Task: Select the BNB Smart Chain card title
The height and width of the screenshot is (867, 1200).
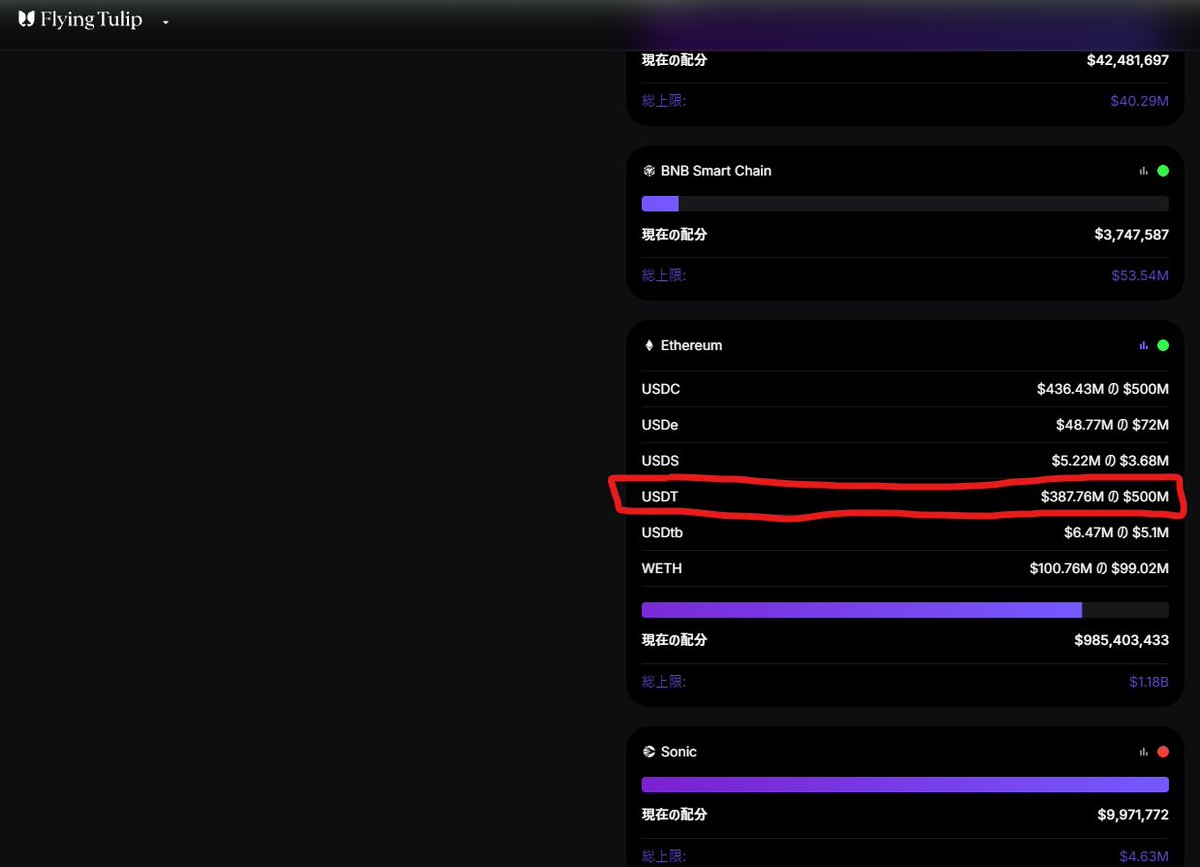Action: (716, 171)
